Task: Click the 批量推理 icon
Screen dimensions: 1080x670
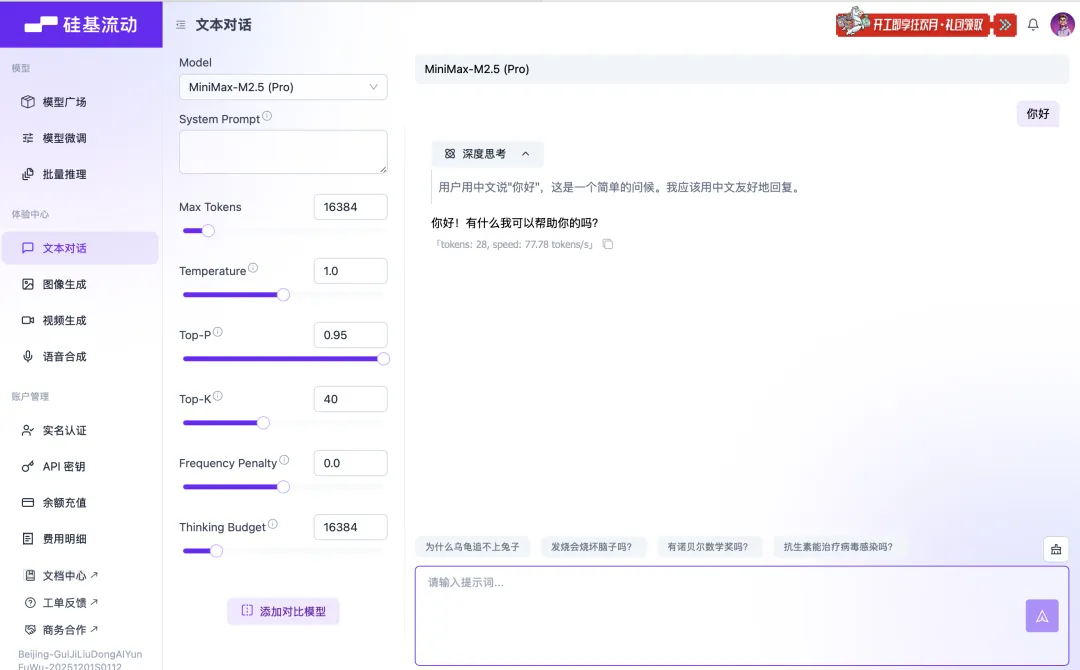Action: pos(28,174)
